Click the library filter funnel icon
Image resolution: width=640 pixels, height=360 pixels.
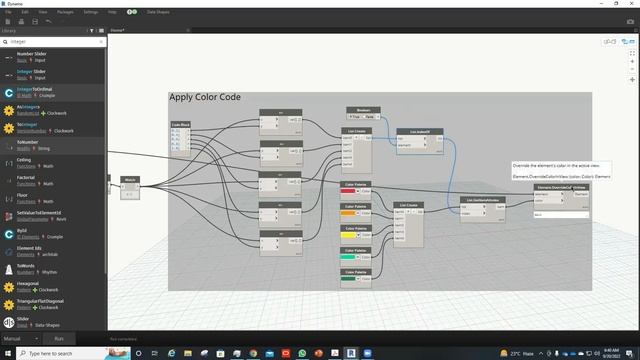point(91,31)
